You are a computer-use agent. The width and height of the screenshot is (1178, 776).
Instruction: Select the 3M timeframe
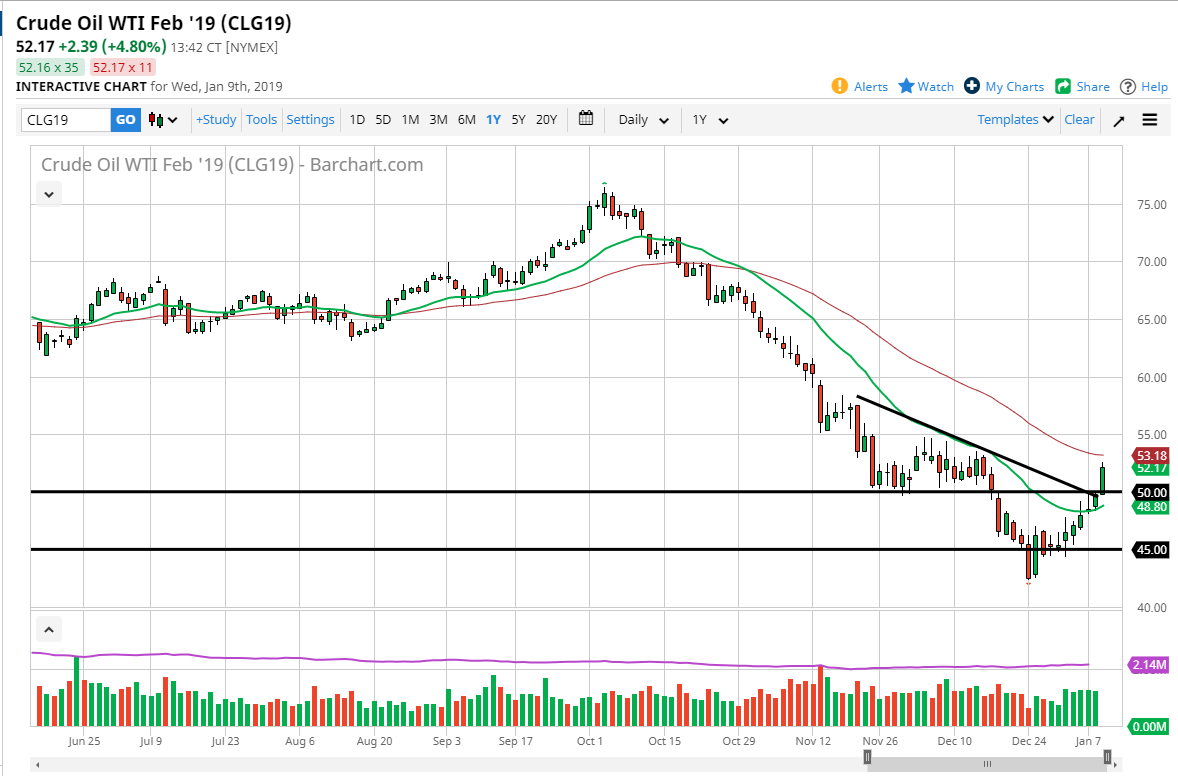437,119
